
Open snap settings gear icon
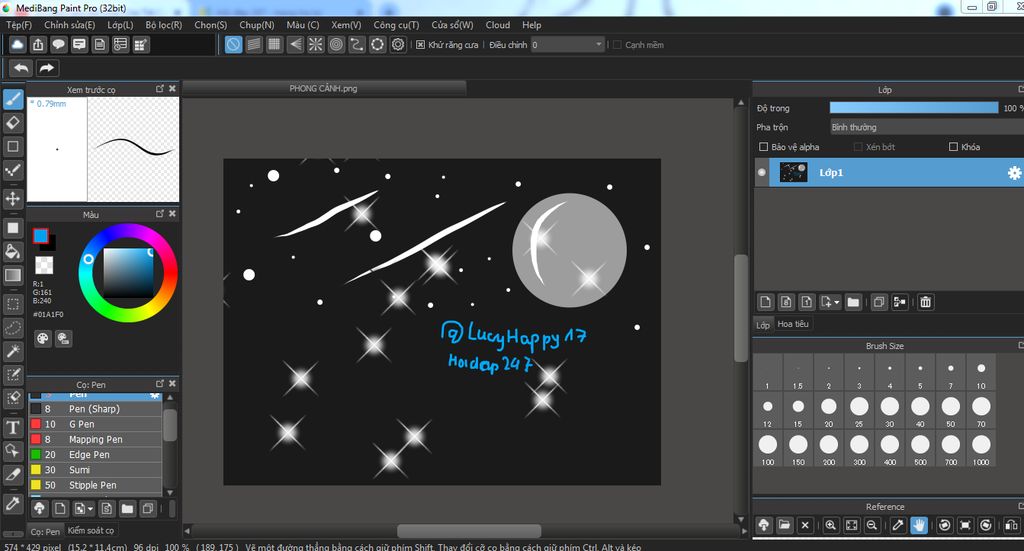(x=398, y=44)
